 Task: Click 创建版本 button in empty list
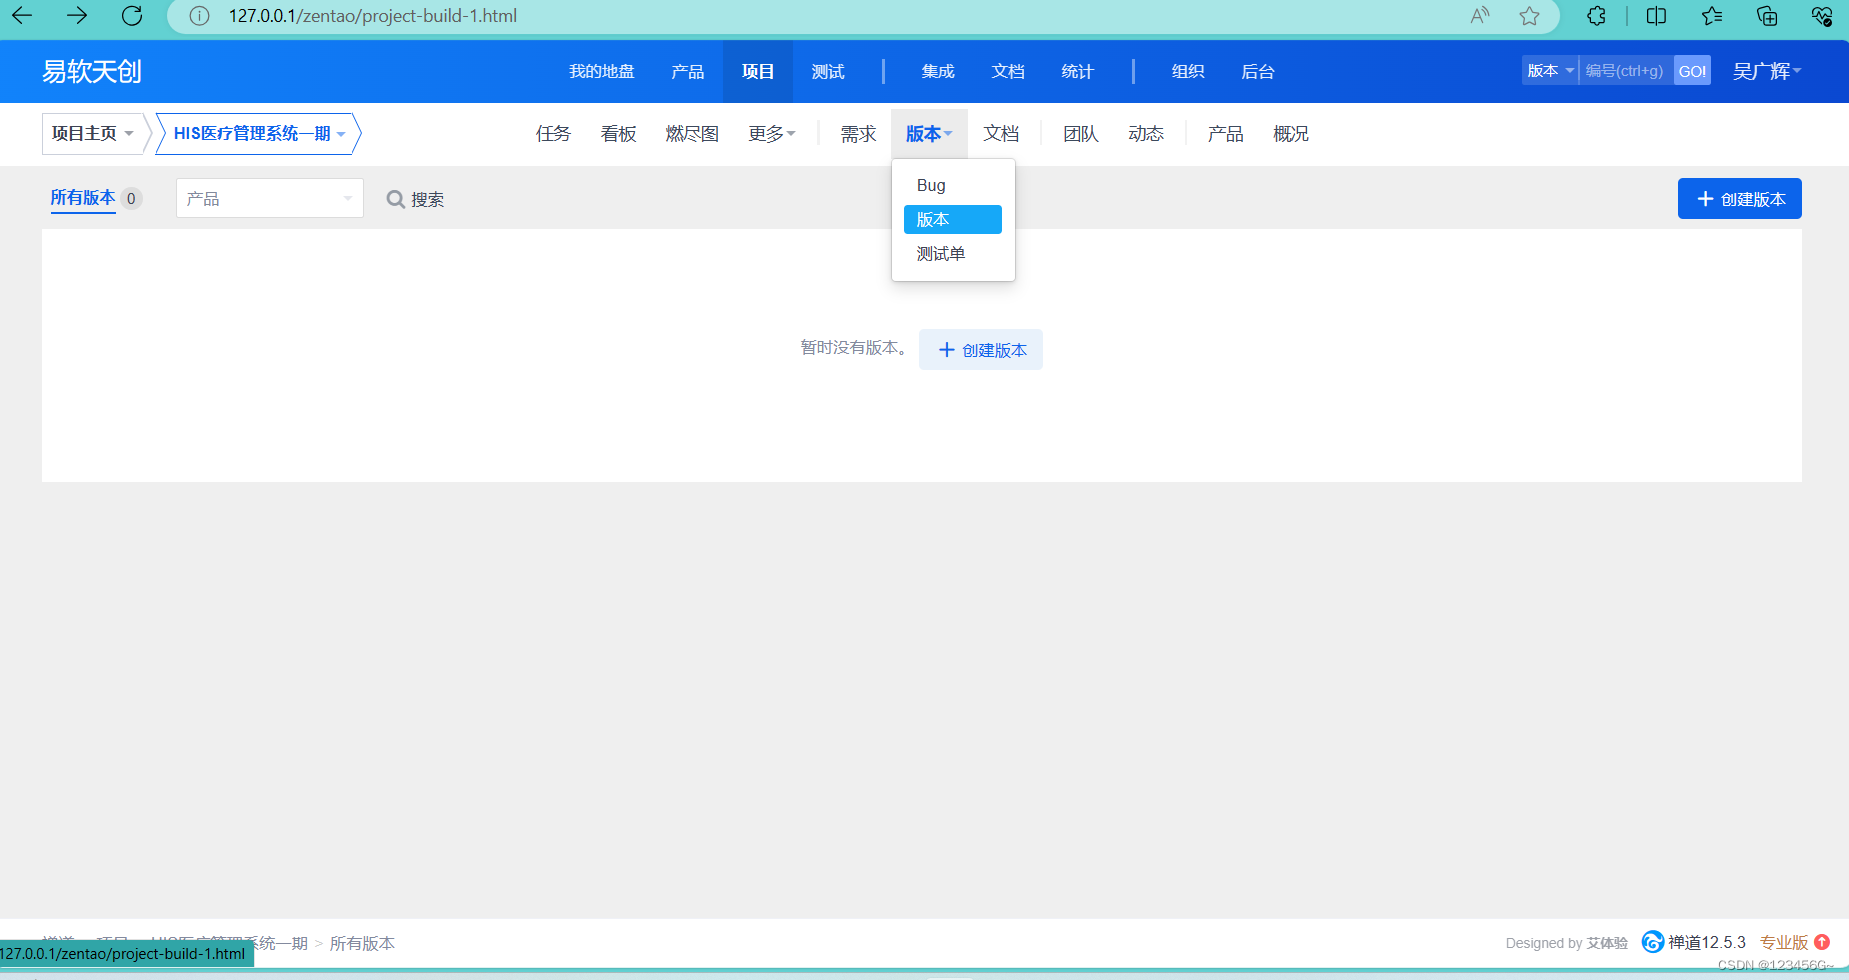click(x=981, y=350)
